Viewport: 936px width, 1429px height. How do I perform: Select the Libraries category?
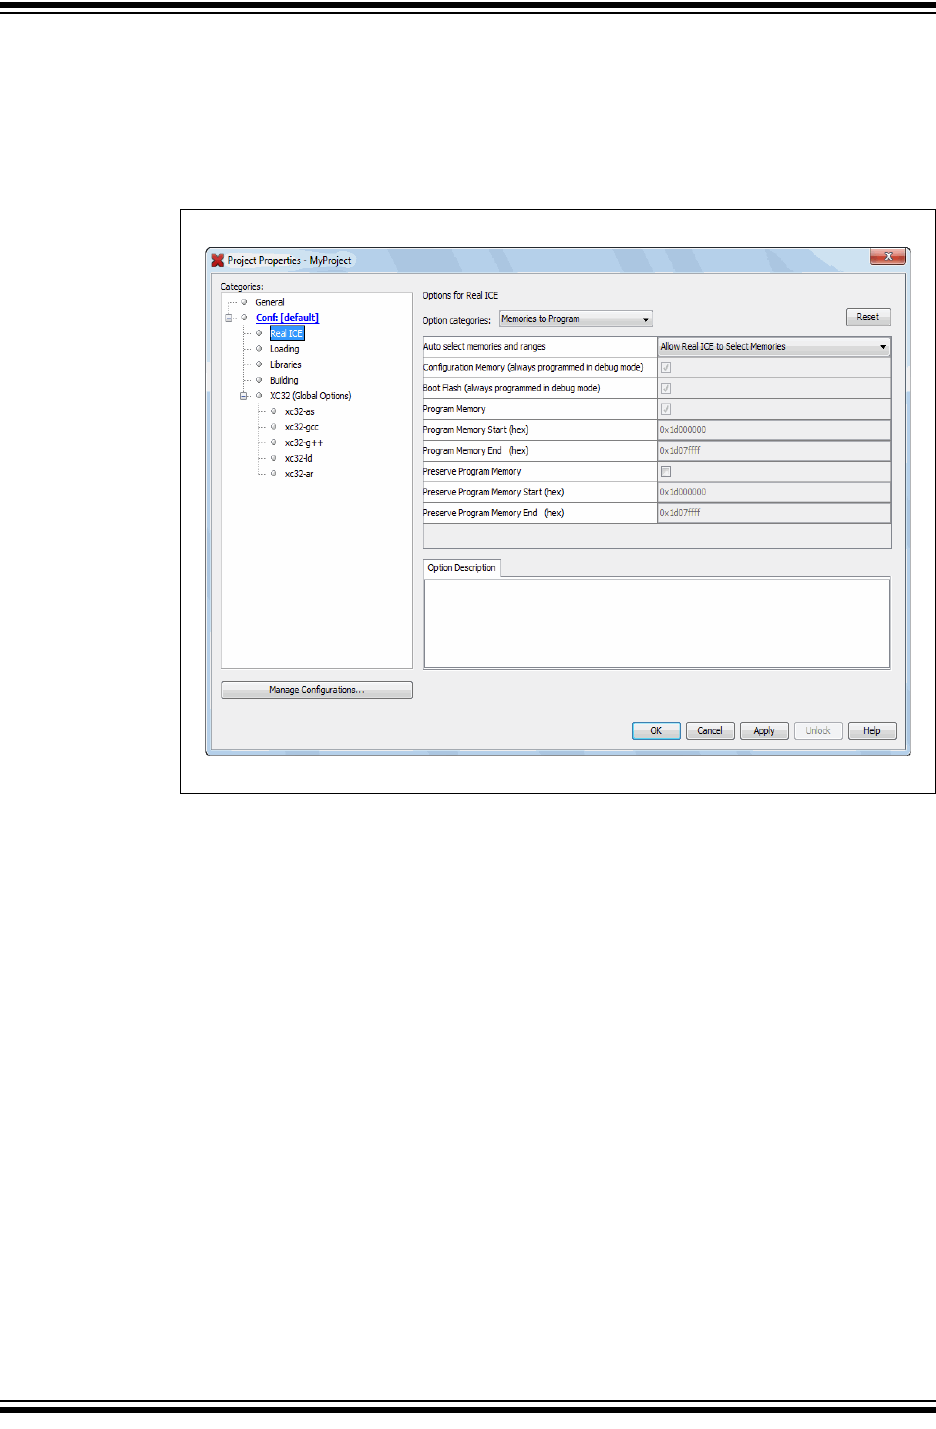pos(285,365)
